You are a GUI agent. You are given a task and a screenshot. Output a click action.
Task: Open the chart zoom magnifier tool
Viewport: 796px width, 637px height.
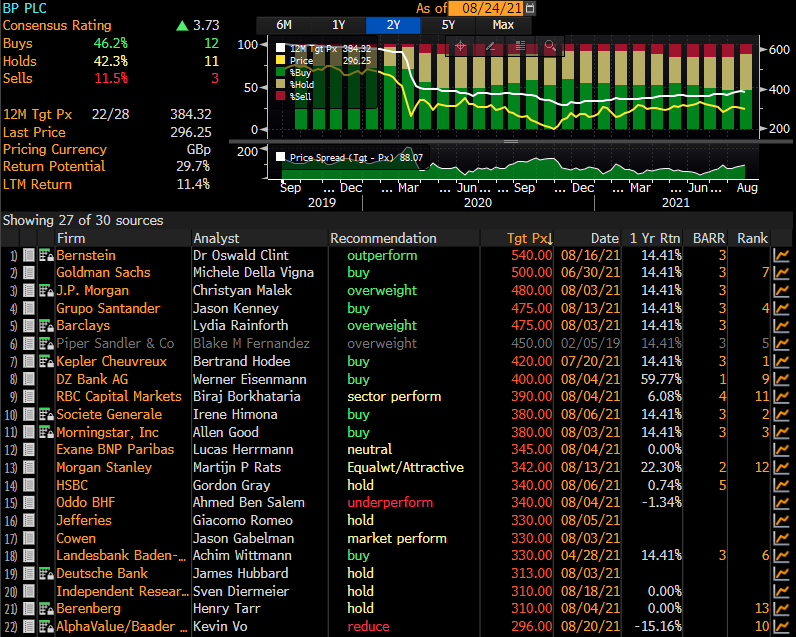[550, 46]
